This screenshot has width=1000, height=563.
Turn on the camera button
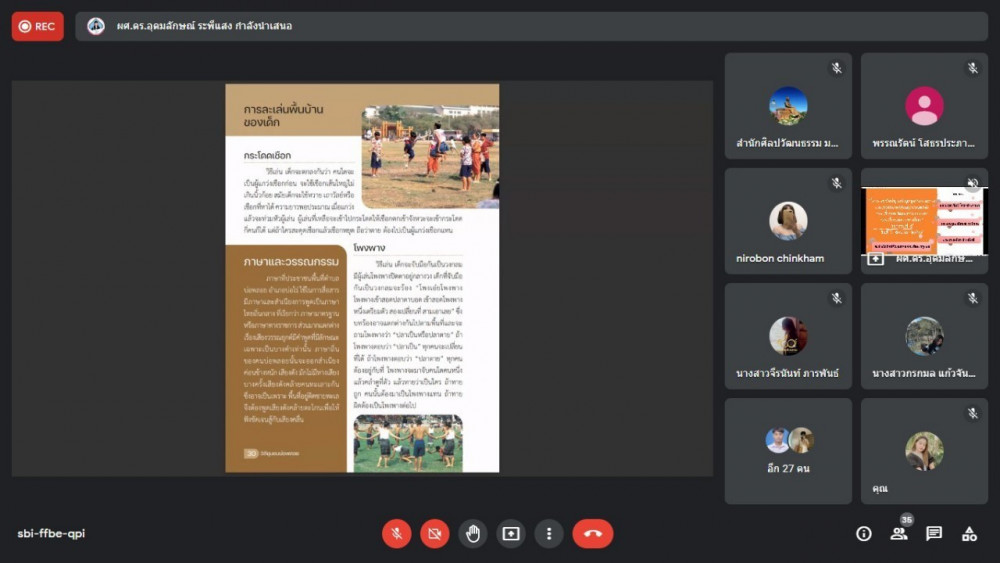coord(434,534)
